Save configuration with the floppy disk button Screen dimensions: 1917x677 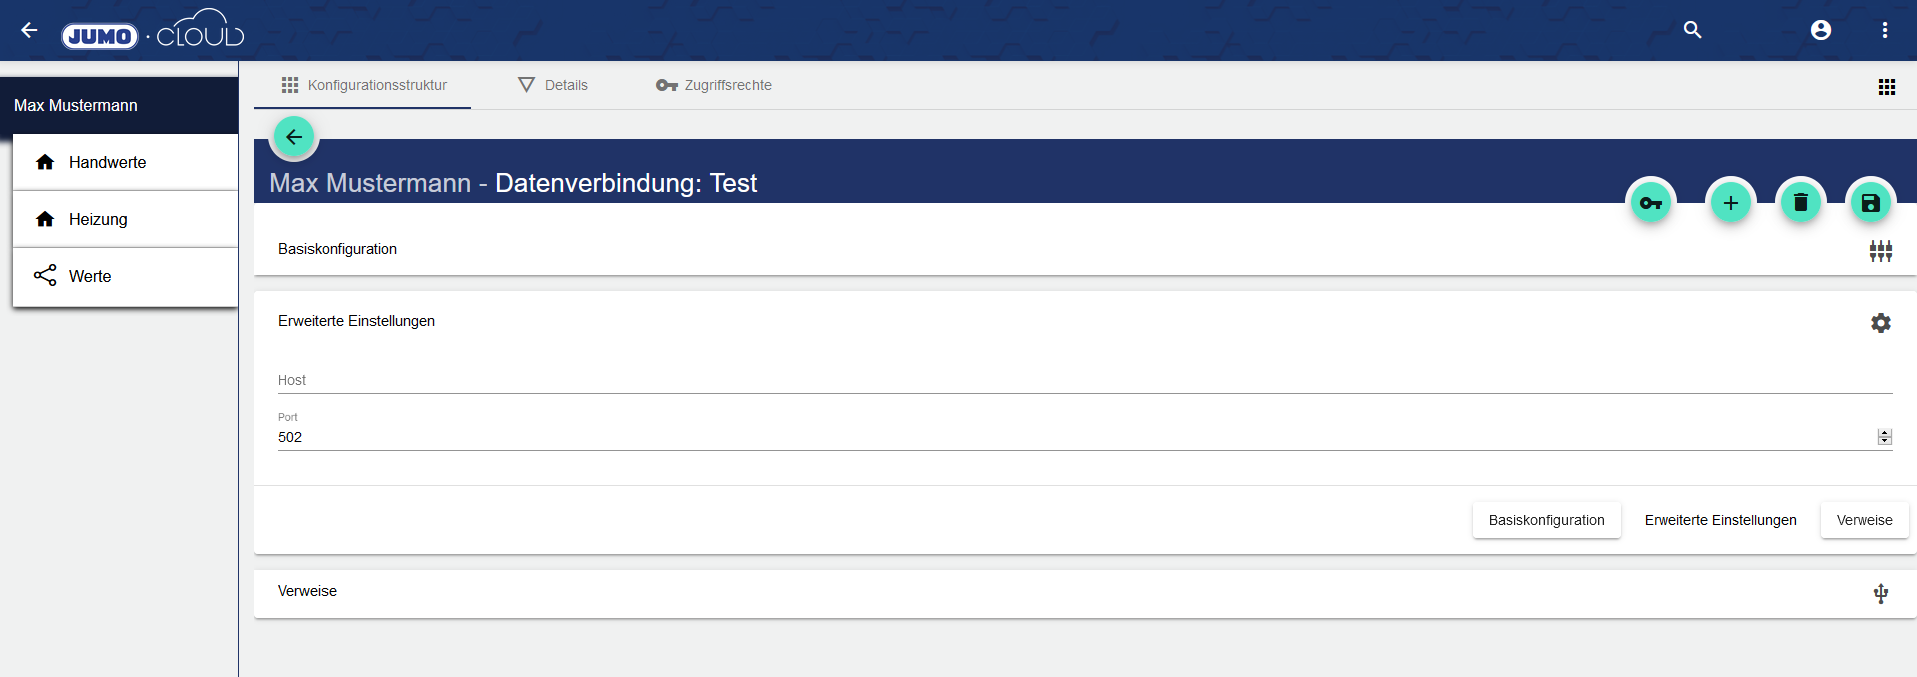tap(1871, 203)
